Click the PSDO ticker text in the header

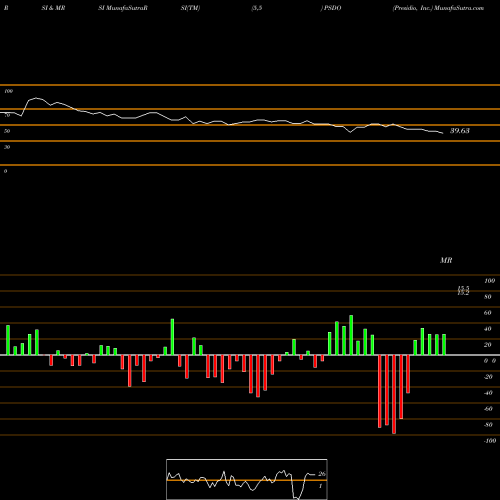[x=333, y=8]
